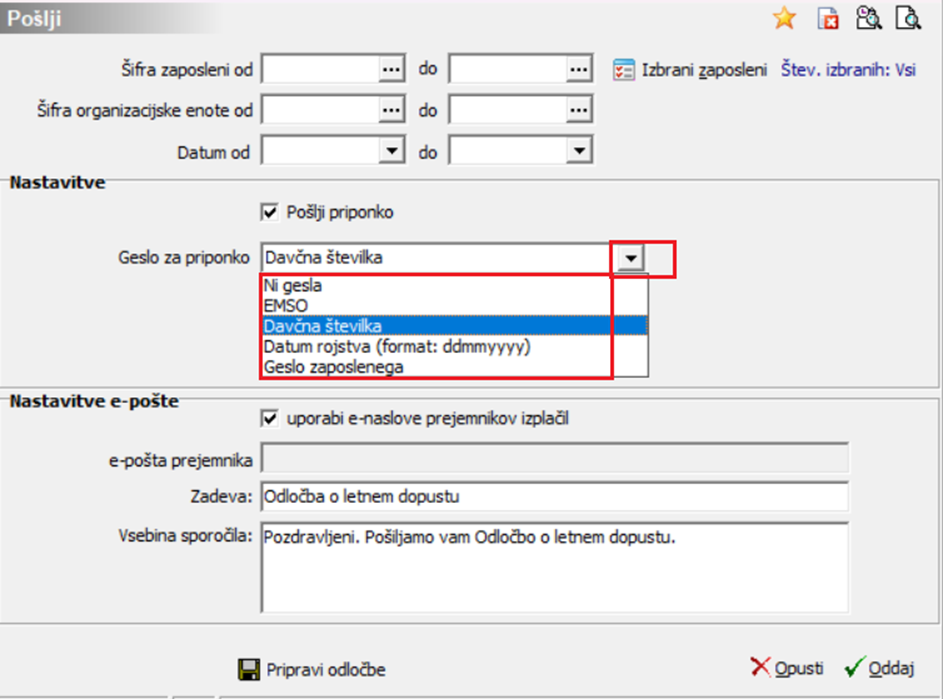This screenshot has height=699, width=943.
Task: Collapse the Geslo za priponko dropdown arrow
Action: point(630,259)
